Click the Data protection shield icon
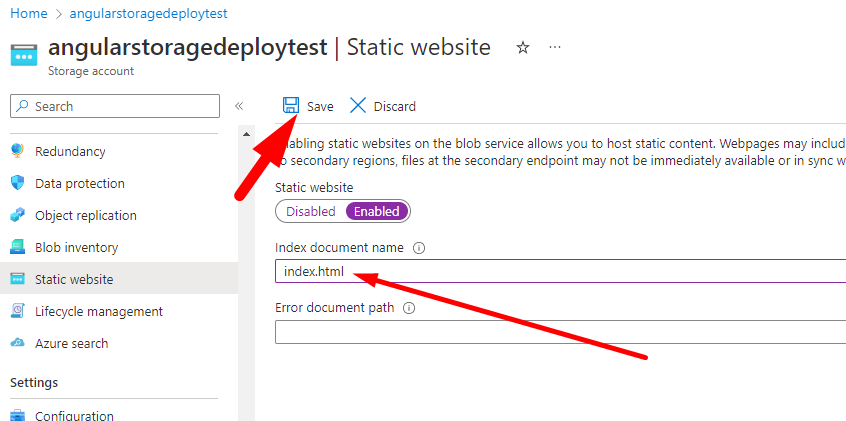Viewport: 846px width, 421px height. tap(17, 184)
